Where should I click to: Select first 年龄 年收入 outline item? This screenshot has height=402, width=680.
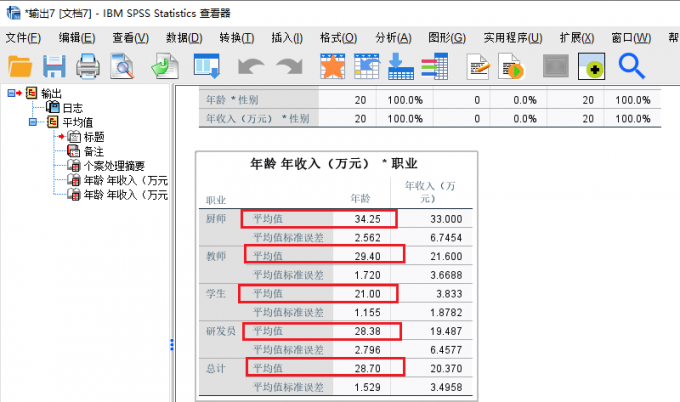(125, 180)
